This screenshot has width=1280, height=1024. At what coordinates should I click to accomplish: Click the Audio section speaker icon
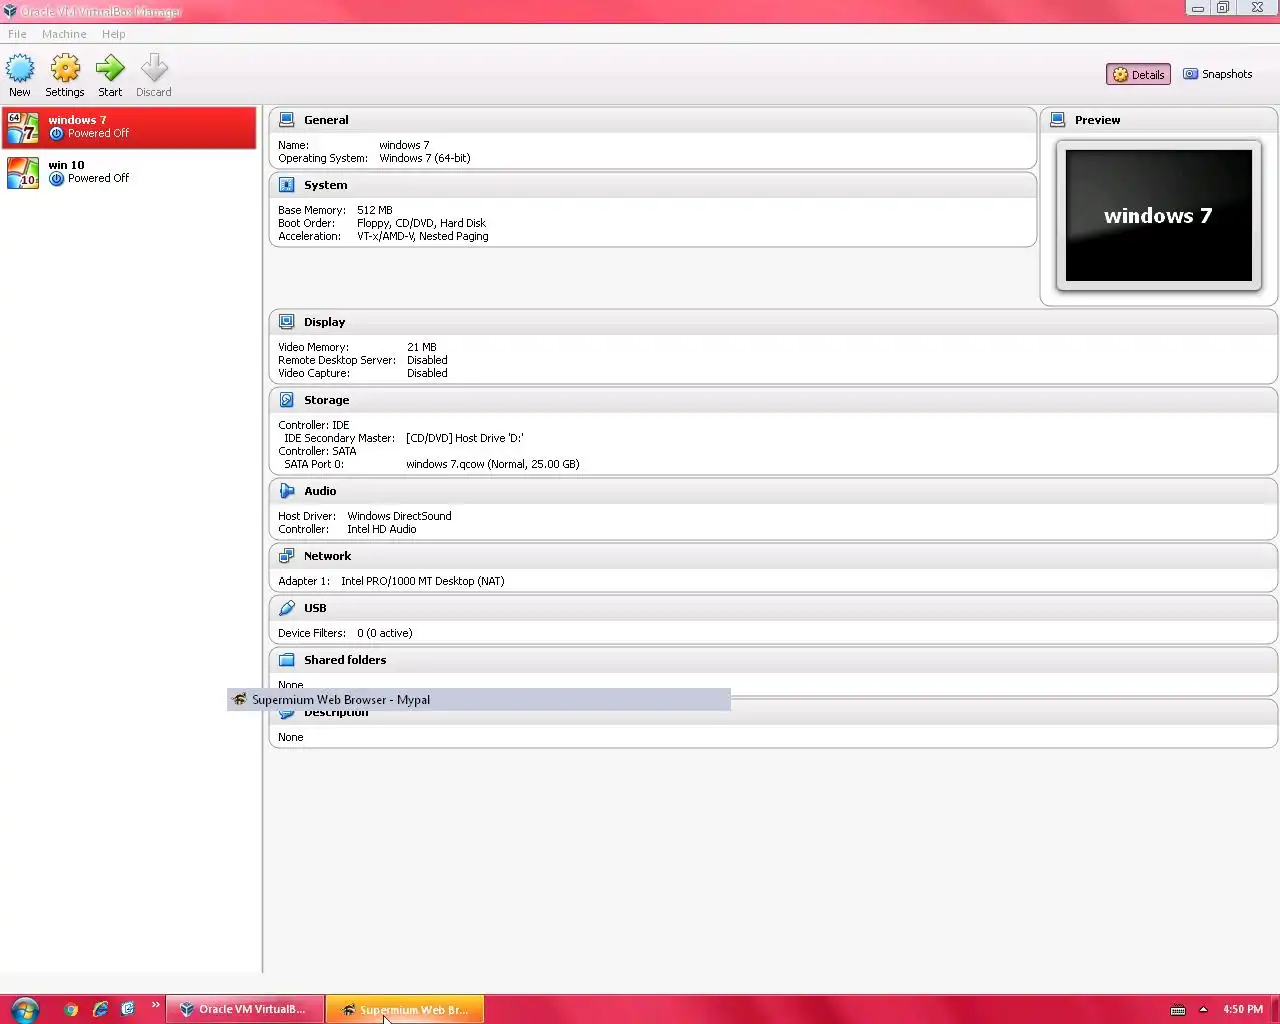pos(287,491)
